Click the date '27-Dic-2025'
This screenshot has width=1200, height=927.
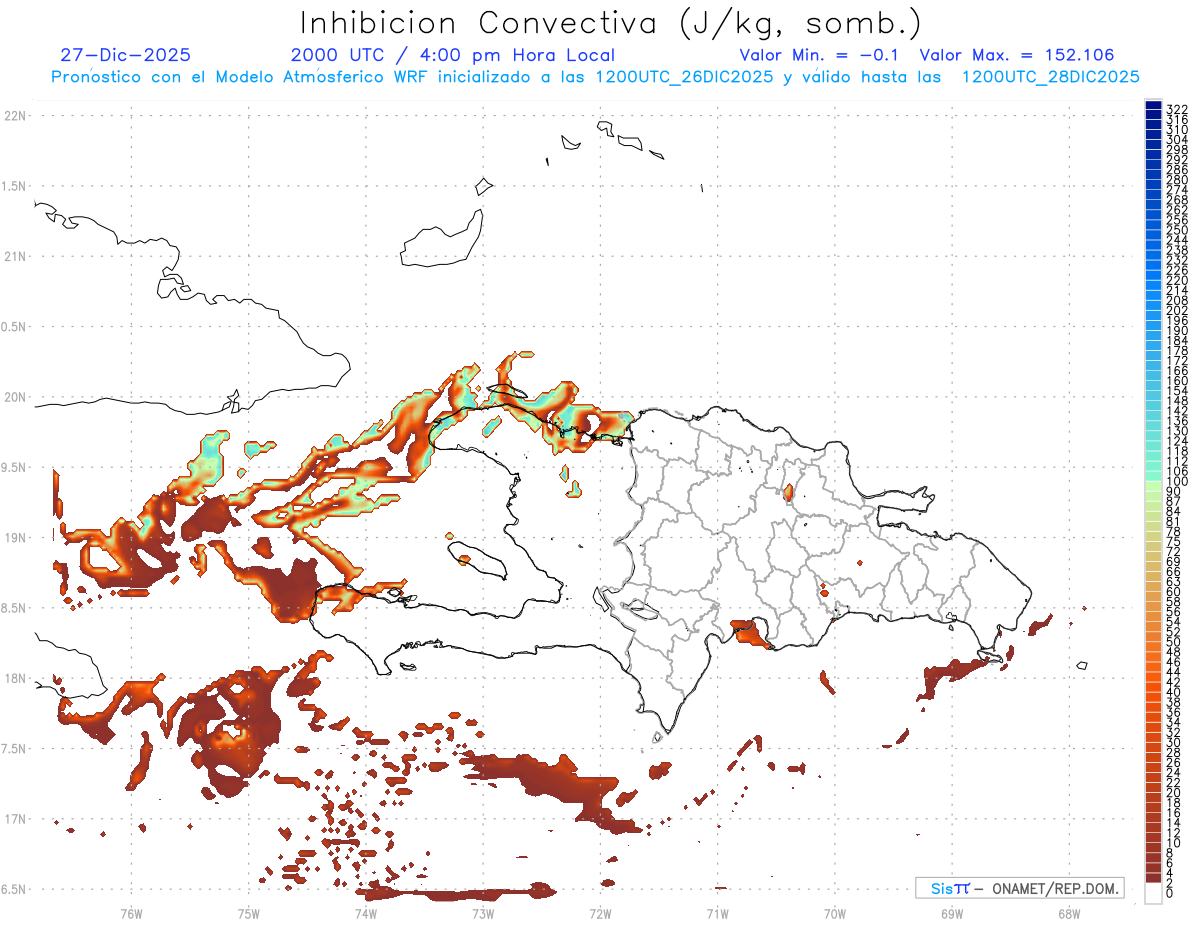pos(125,55)
